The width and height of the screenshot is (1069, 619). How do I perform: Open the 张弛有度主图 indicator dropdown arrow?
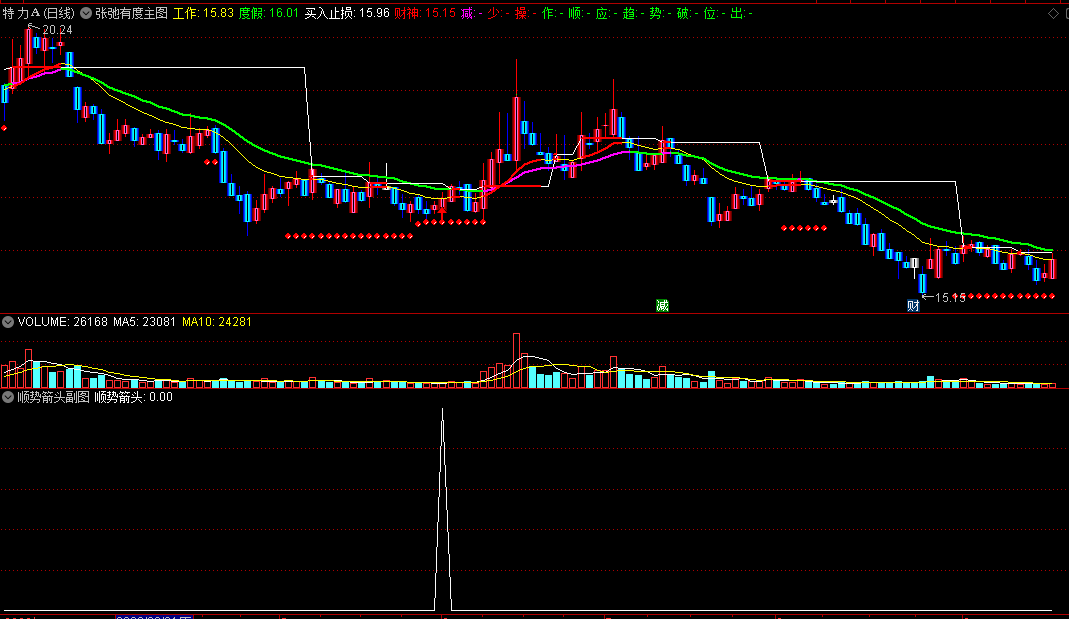pyautogui.click(x=86, y=13)
